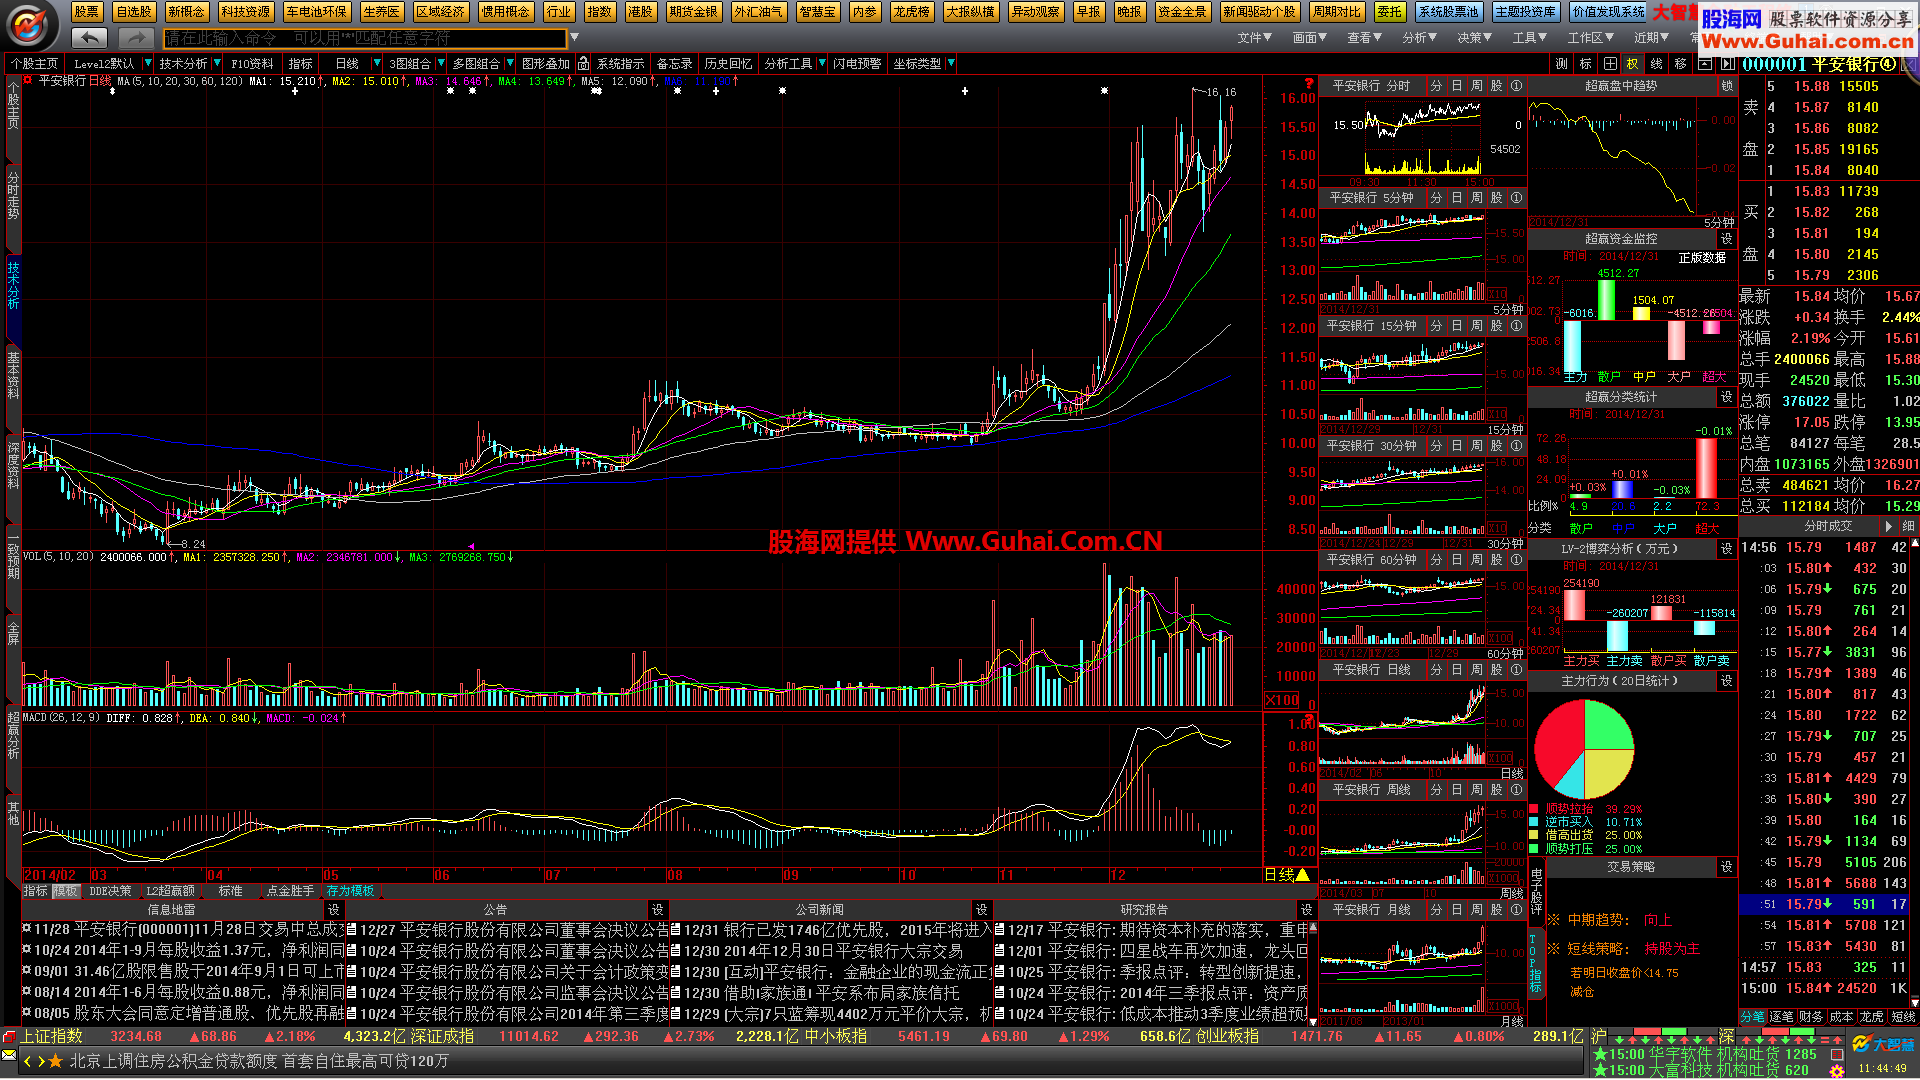The height and width of the screenshot is (1080, 1920).
Task: Click the 线 drawing line icon
Action: point(1657,64)
